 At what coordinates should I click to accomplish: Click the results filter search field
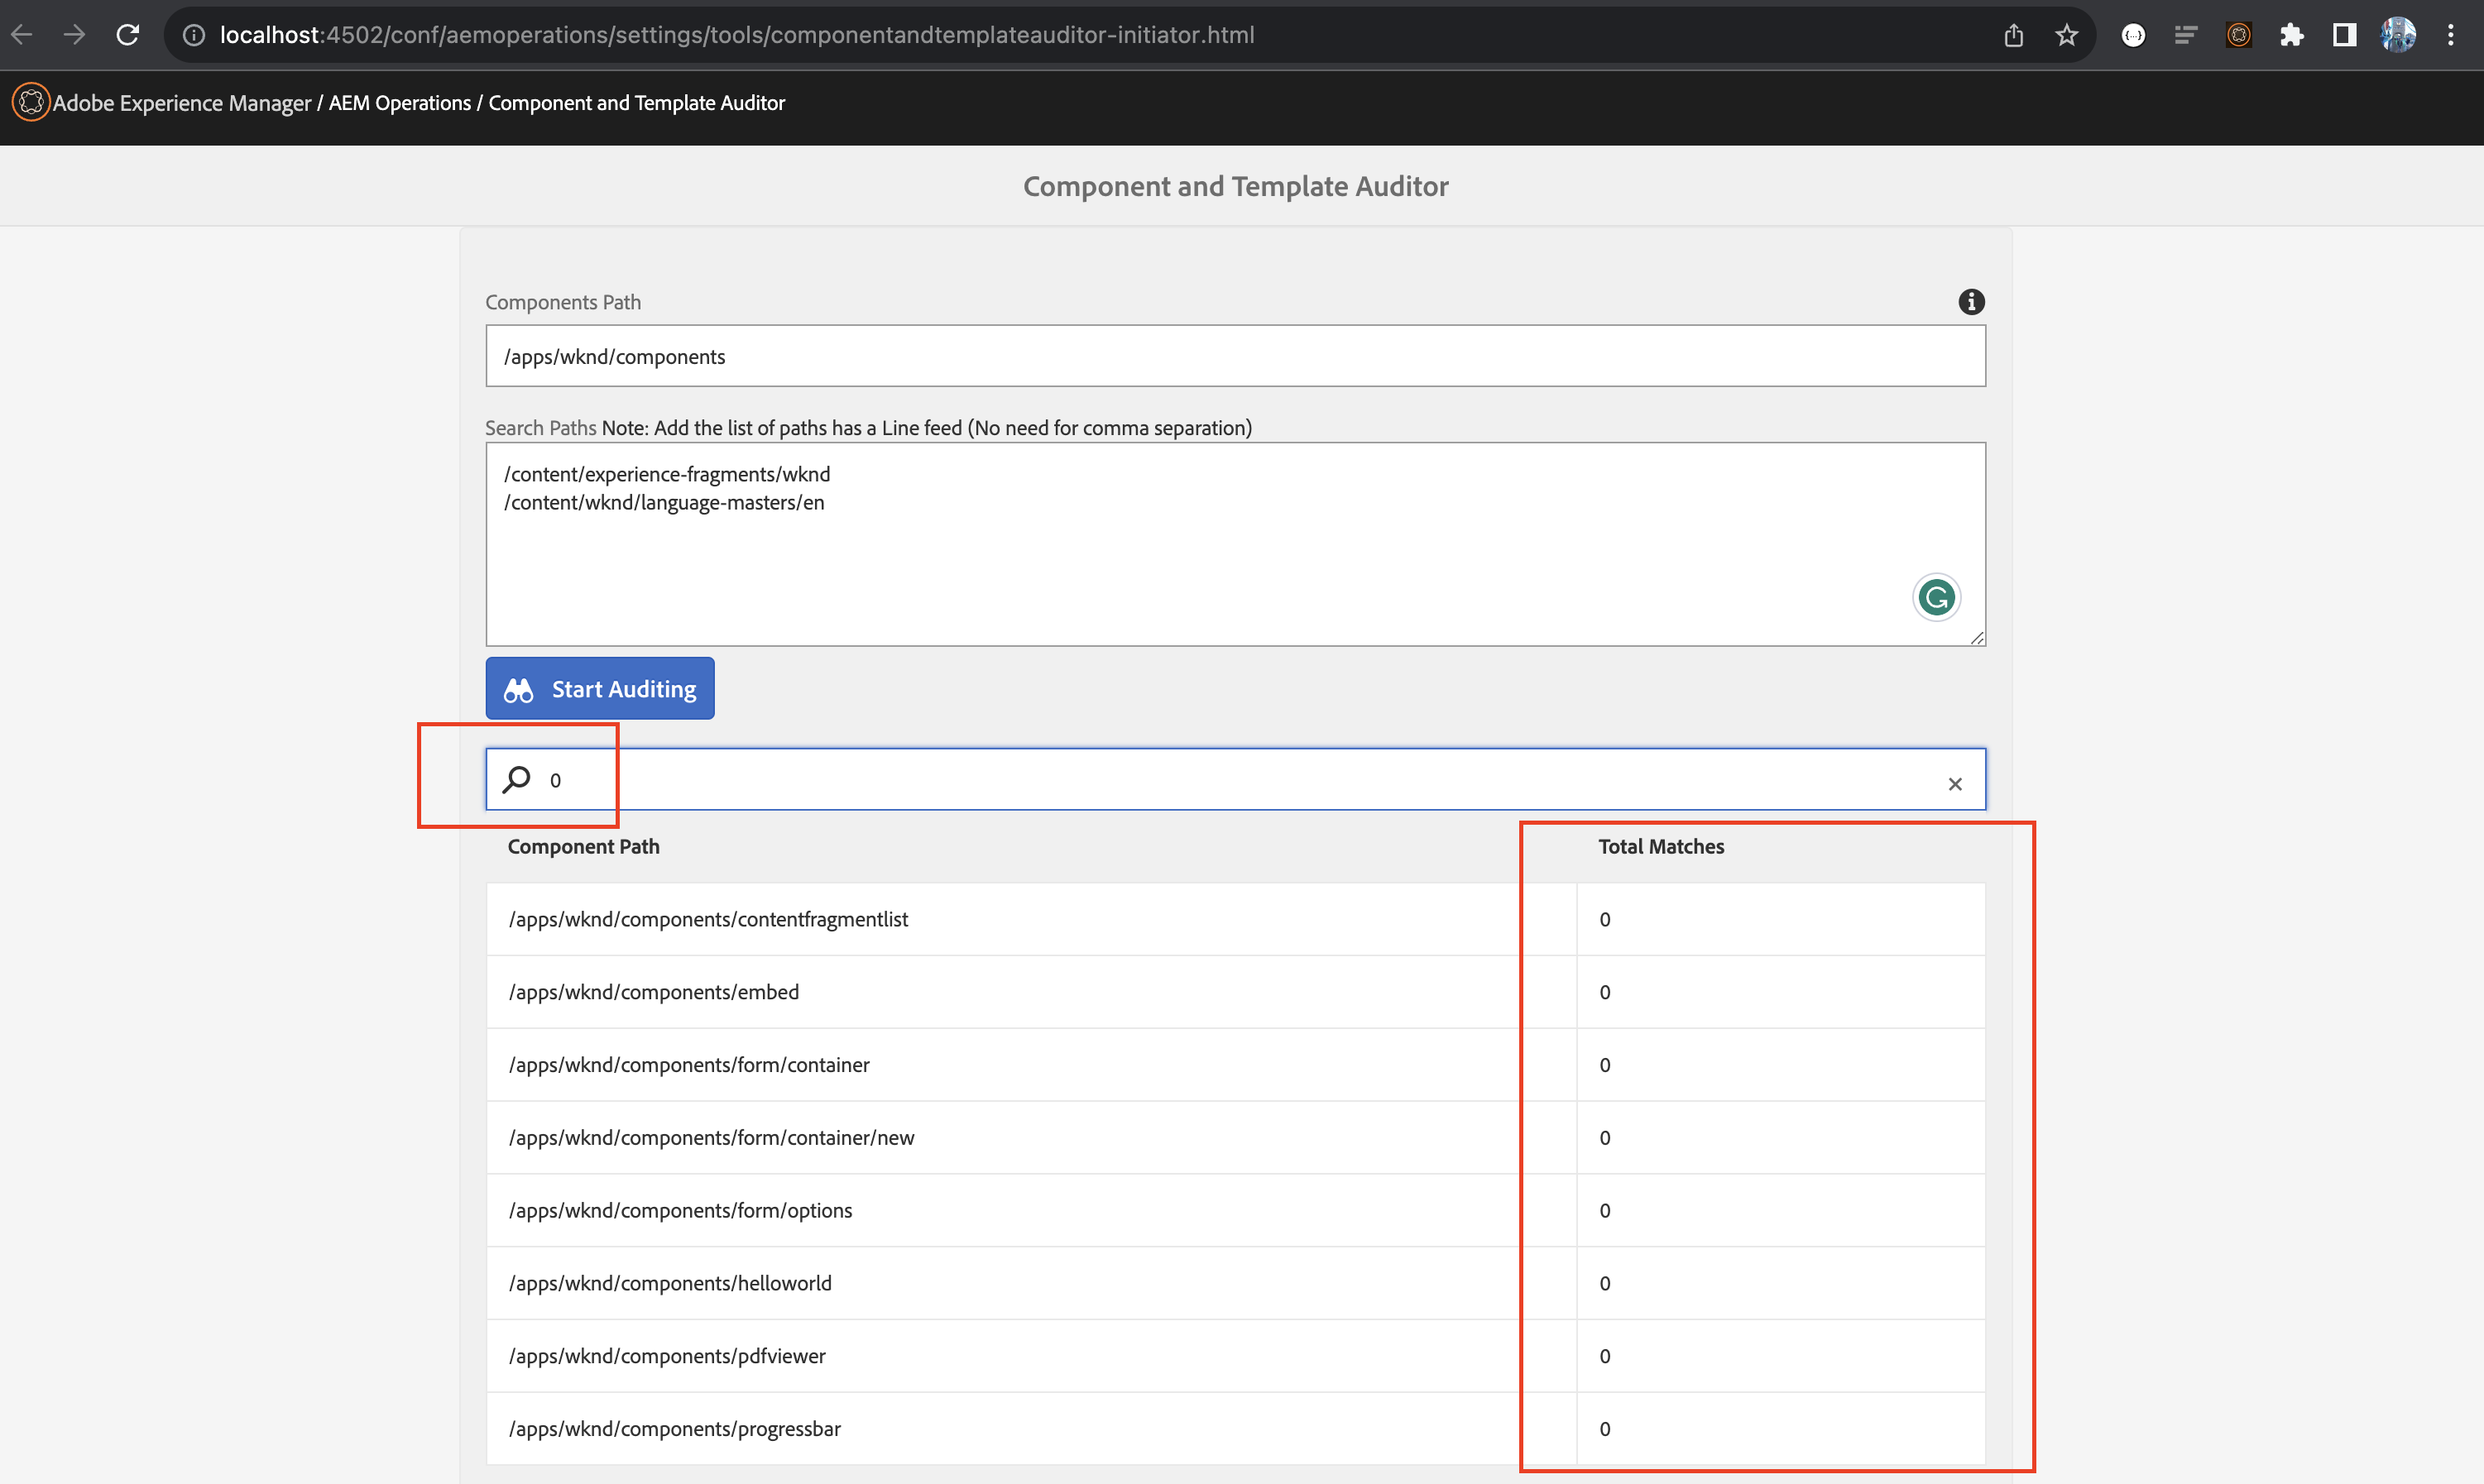[1236, 779]
